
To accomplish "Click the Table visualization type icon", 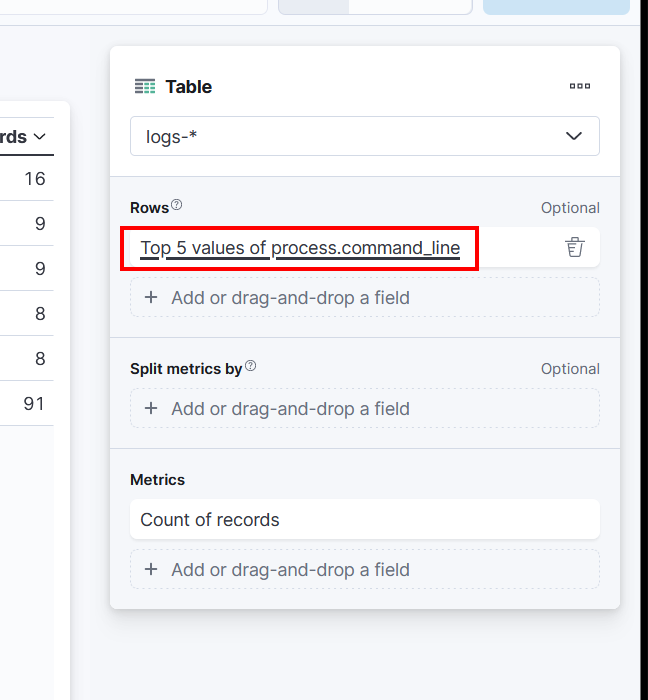I will [x=145, y=87].
